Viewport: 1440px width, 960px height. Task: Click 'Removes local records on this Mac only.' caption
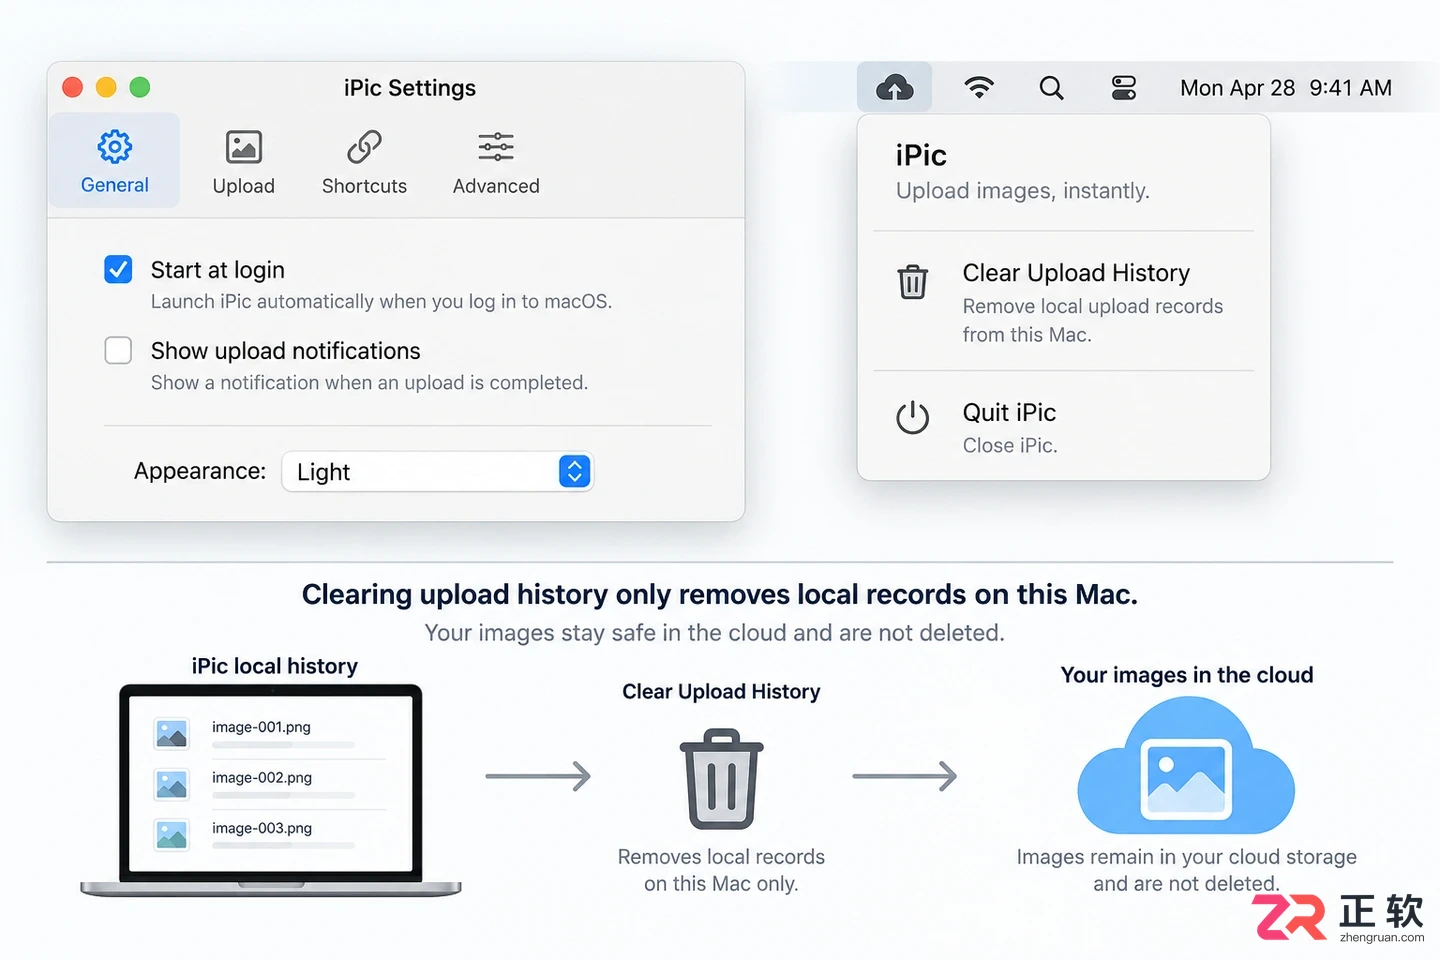[x=721, y=870]
